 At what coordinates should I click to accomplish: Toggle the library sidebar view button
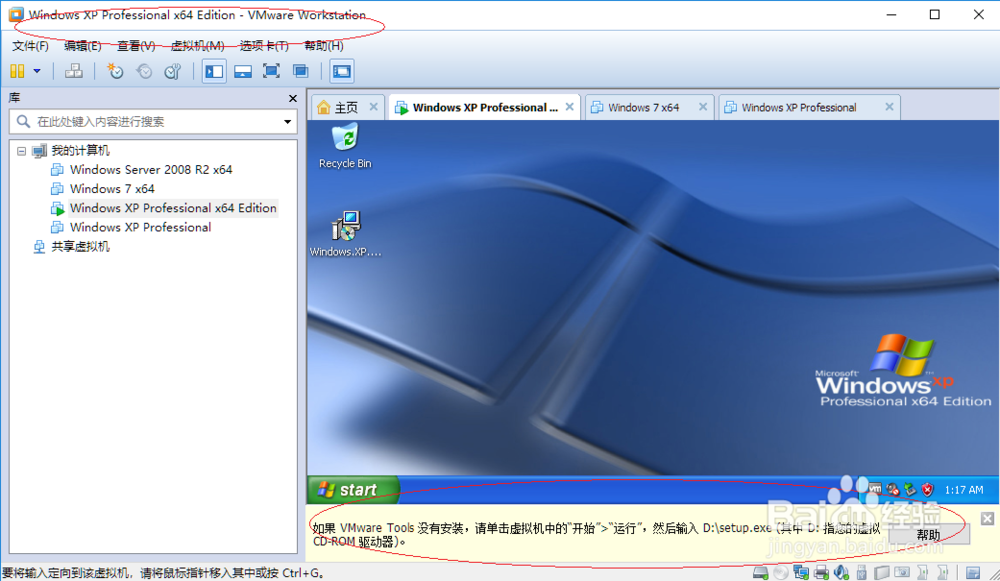214,71
